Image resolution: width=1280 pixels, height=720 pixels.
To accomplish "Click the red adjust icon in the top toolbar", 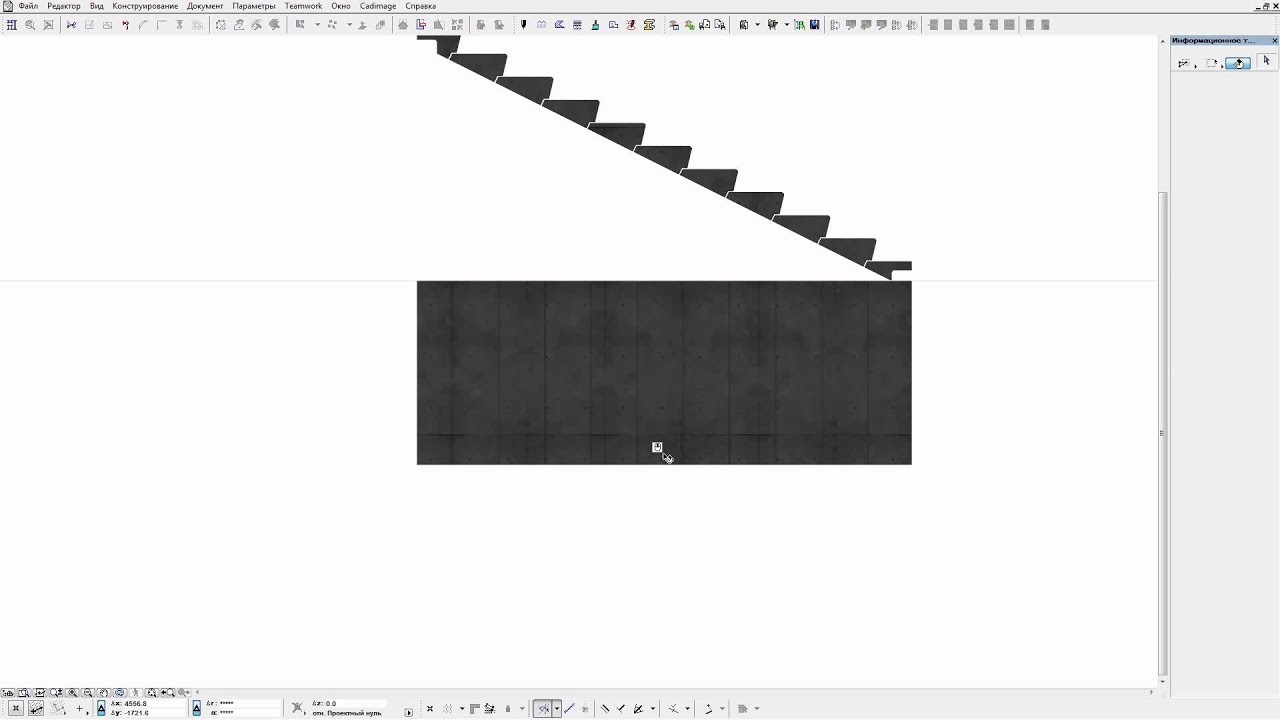I will 125,25.
